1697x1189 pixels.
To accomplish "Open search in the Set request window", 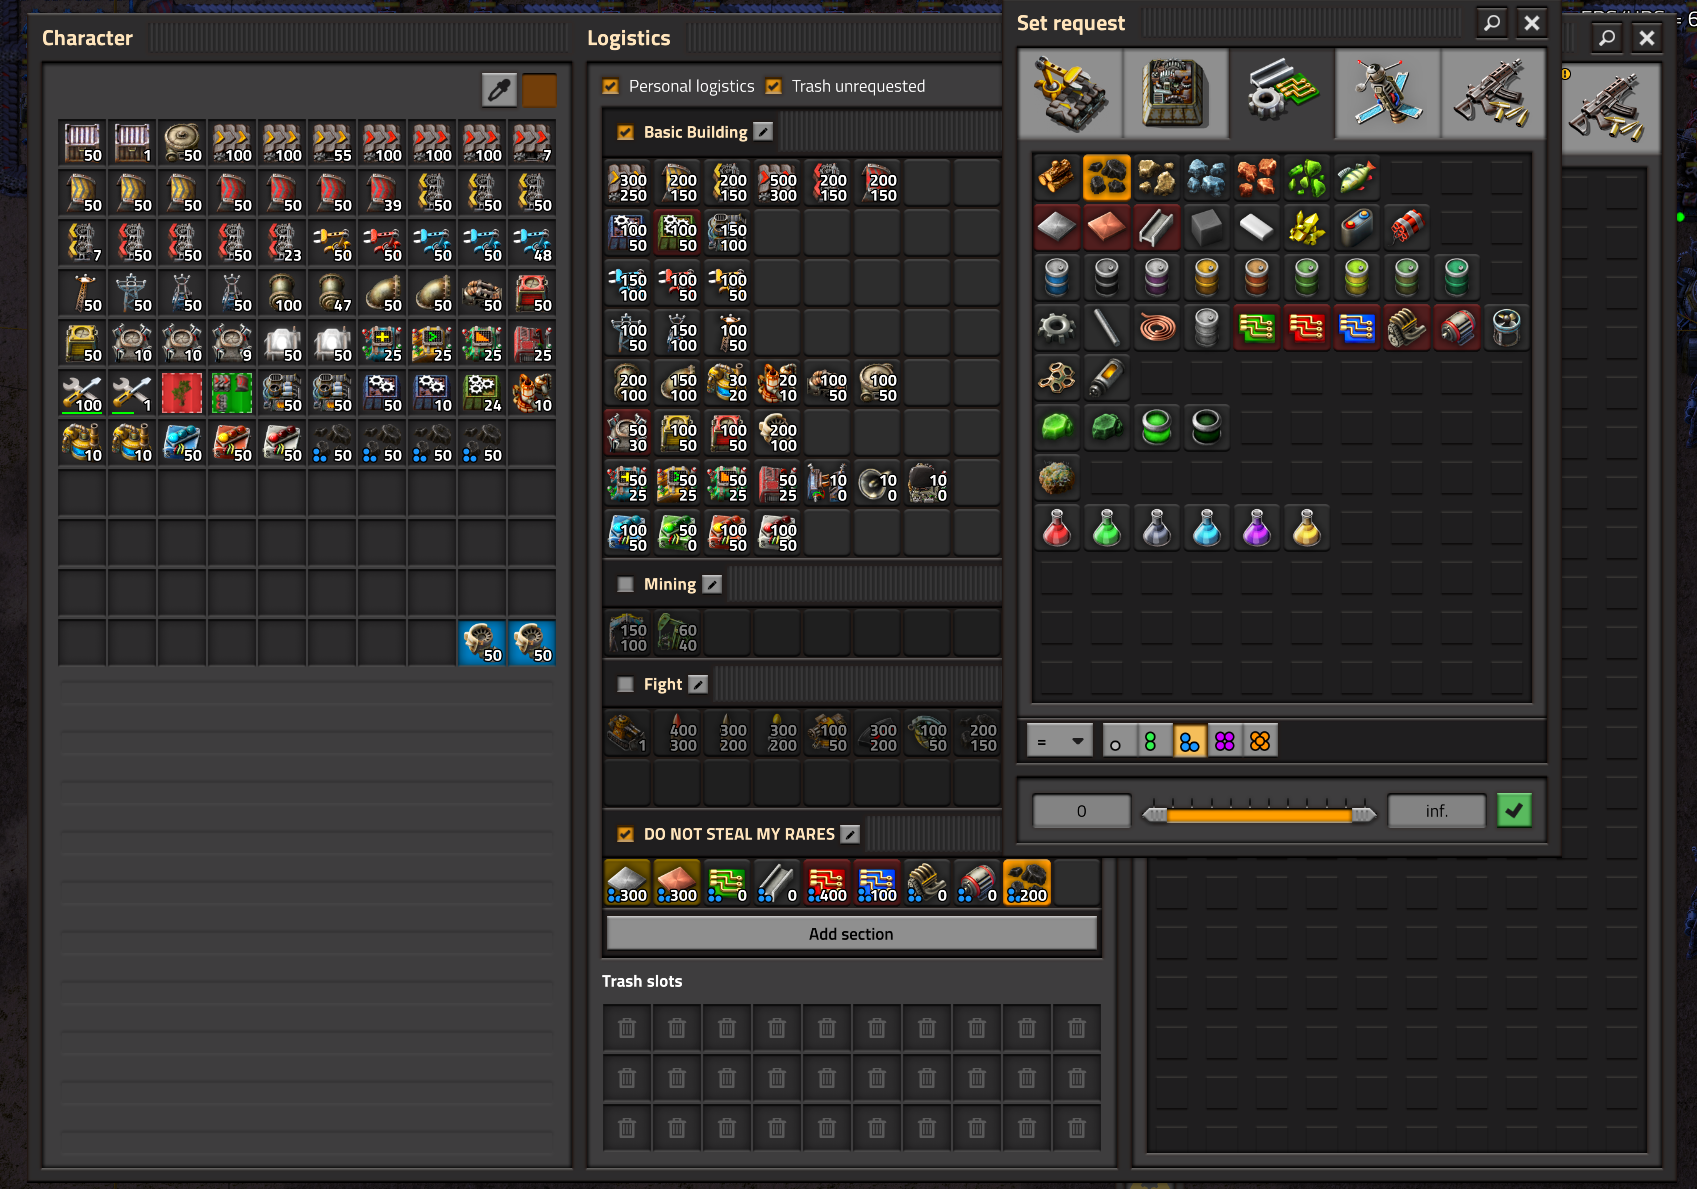I will [1492, 23].
